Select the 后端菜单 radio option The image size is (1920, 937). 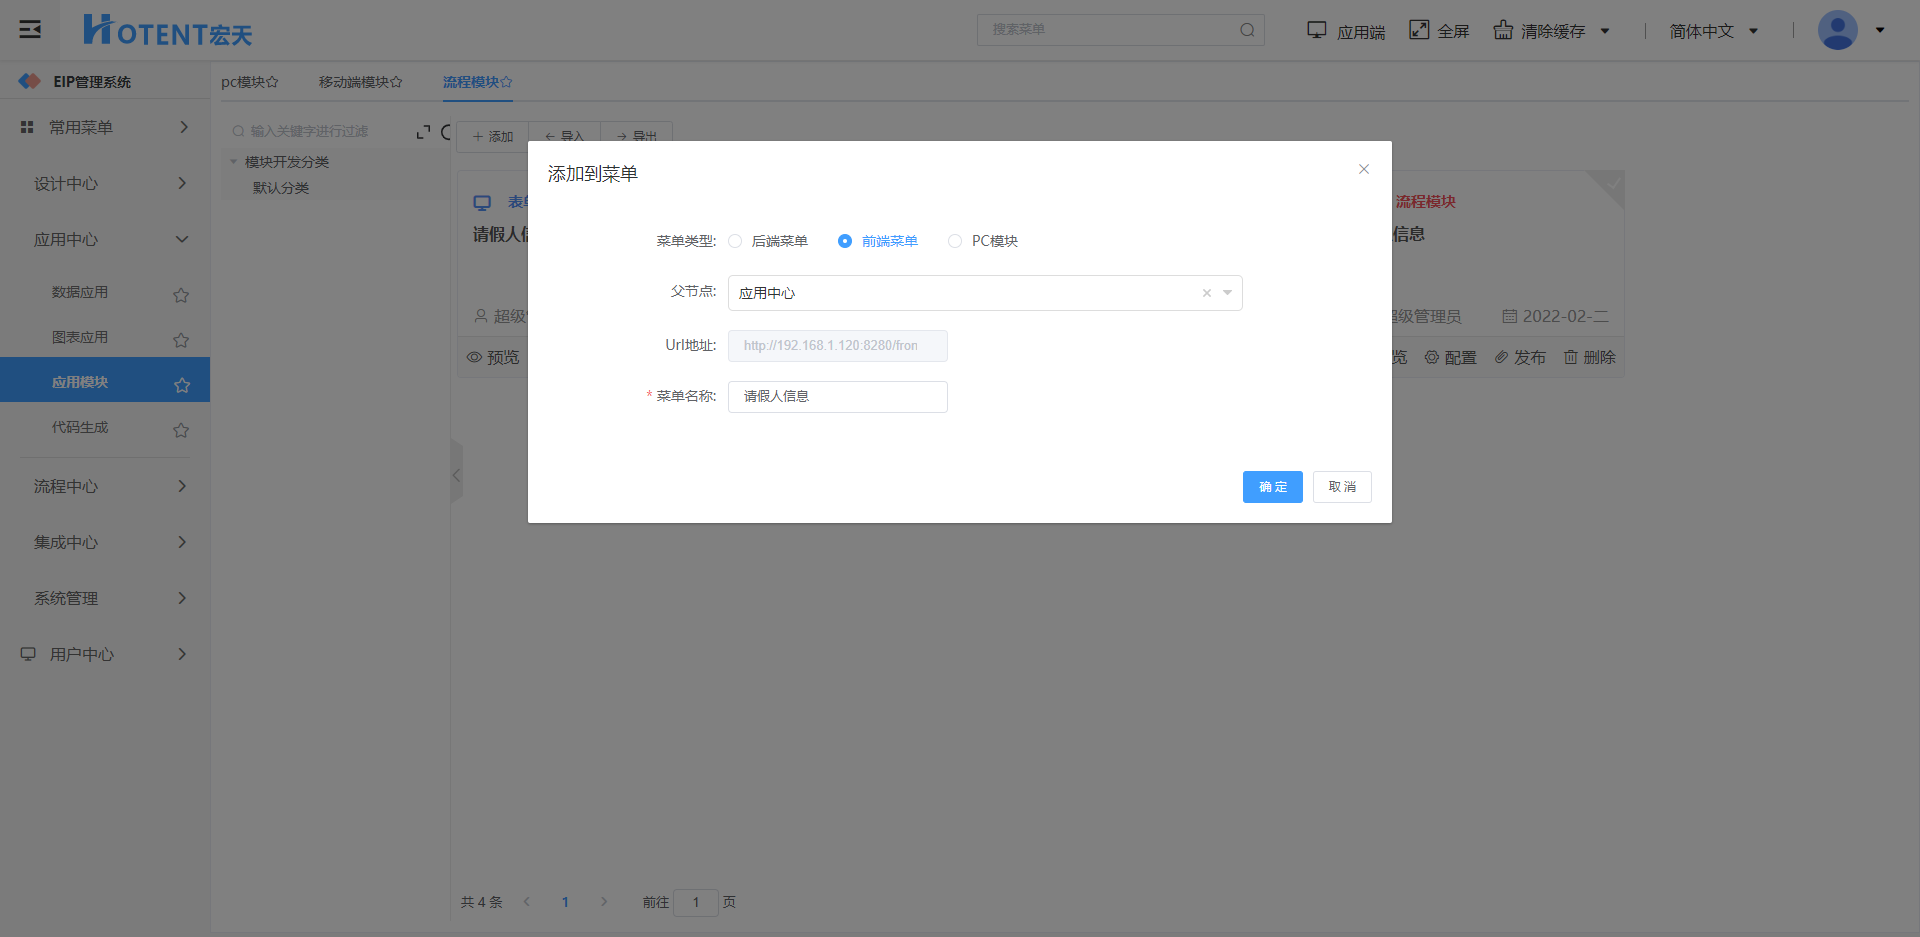(x=735, y=241)
